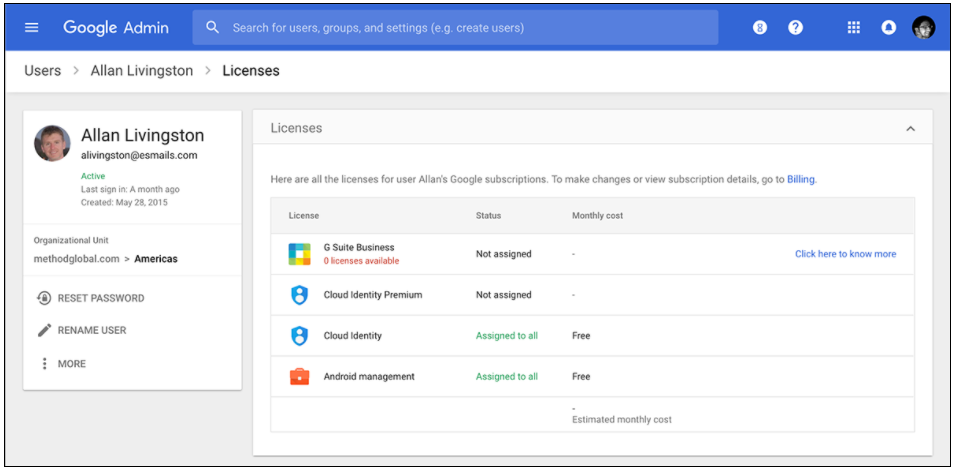Click the G Suite Business license icon
The width and height of the screenshot is (953, 468).
pos(299,254)
